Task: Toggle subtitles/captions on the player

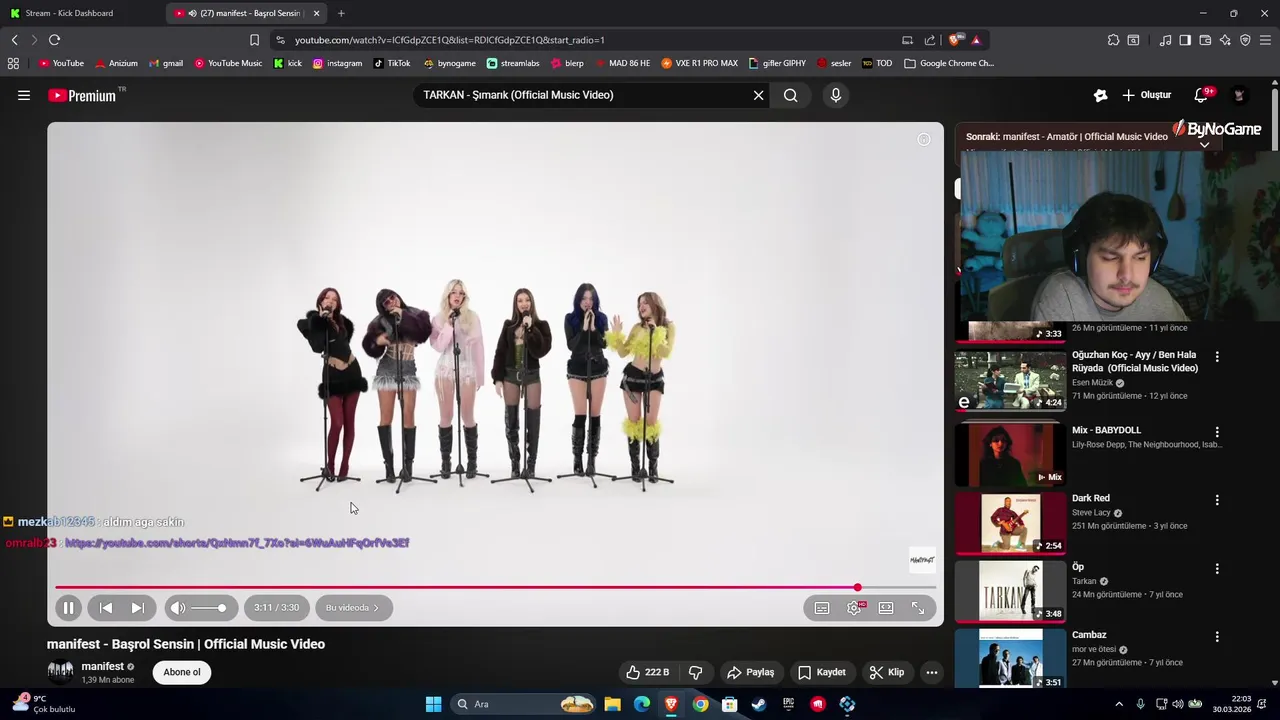Action: click(822, 608)
